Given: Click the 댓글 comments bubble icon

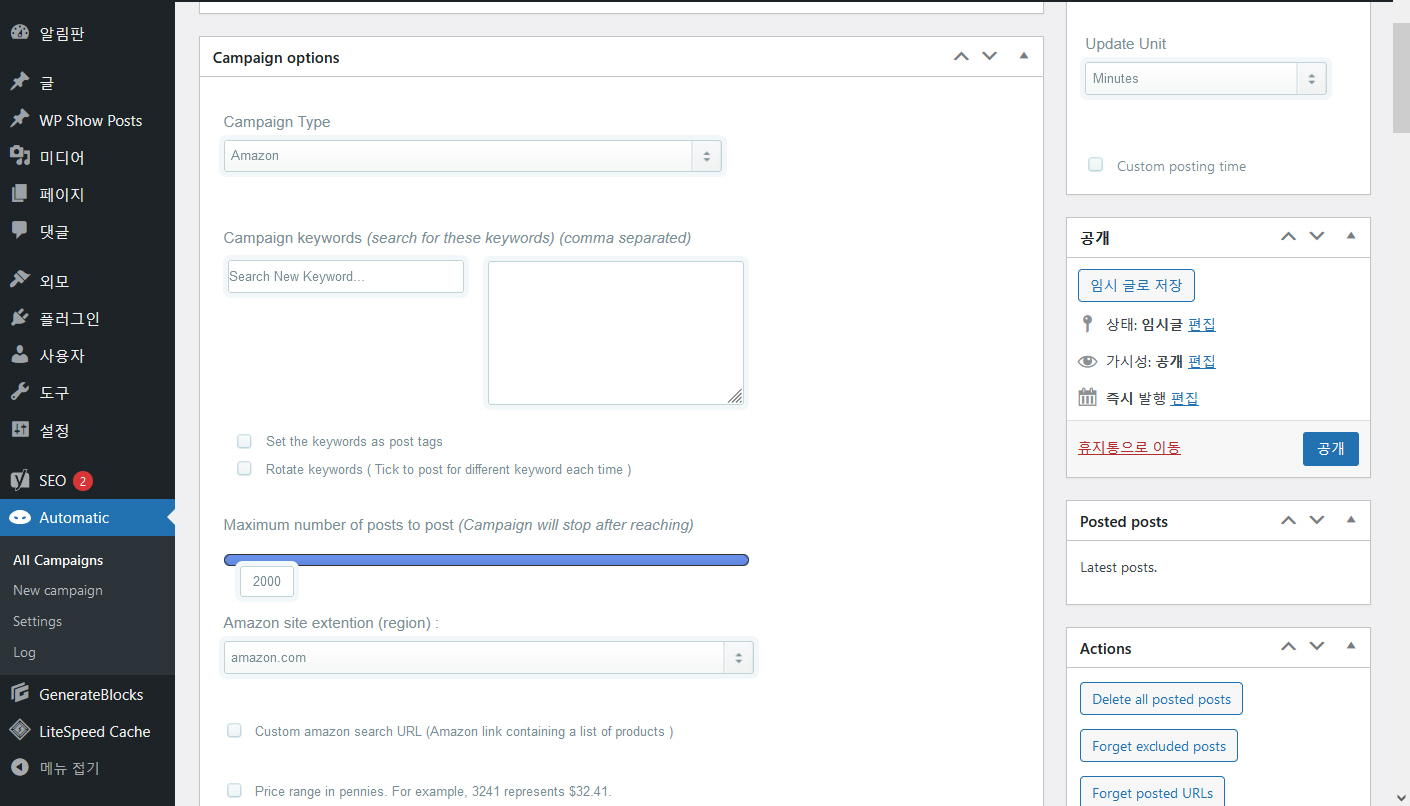Looking at the screenshot, I should pos(19,231).
